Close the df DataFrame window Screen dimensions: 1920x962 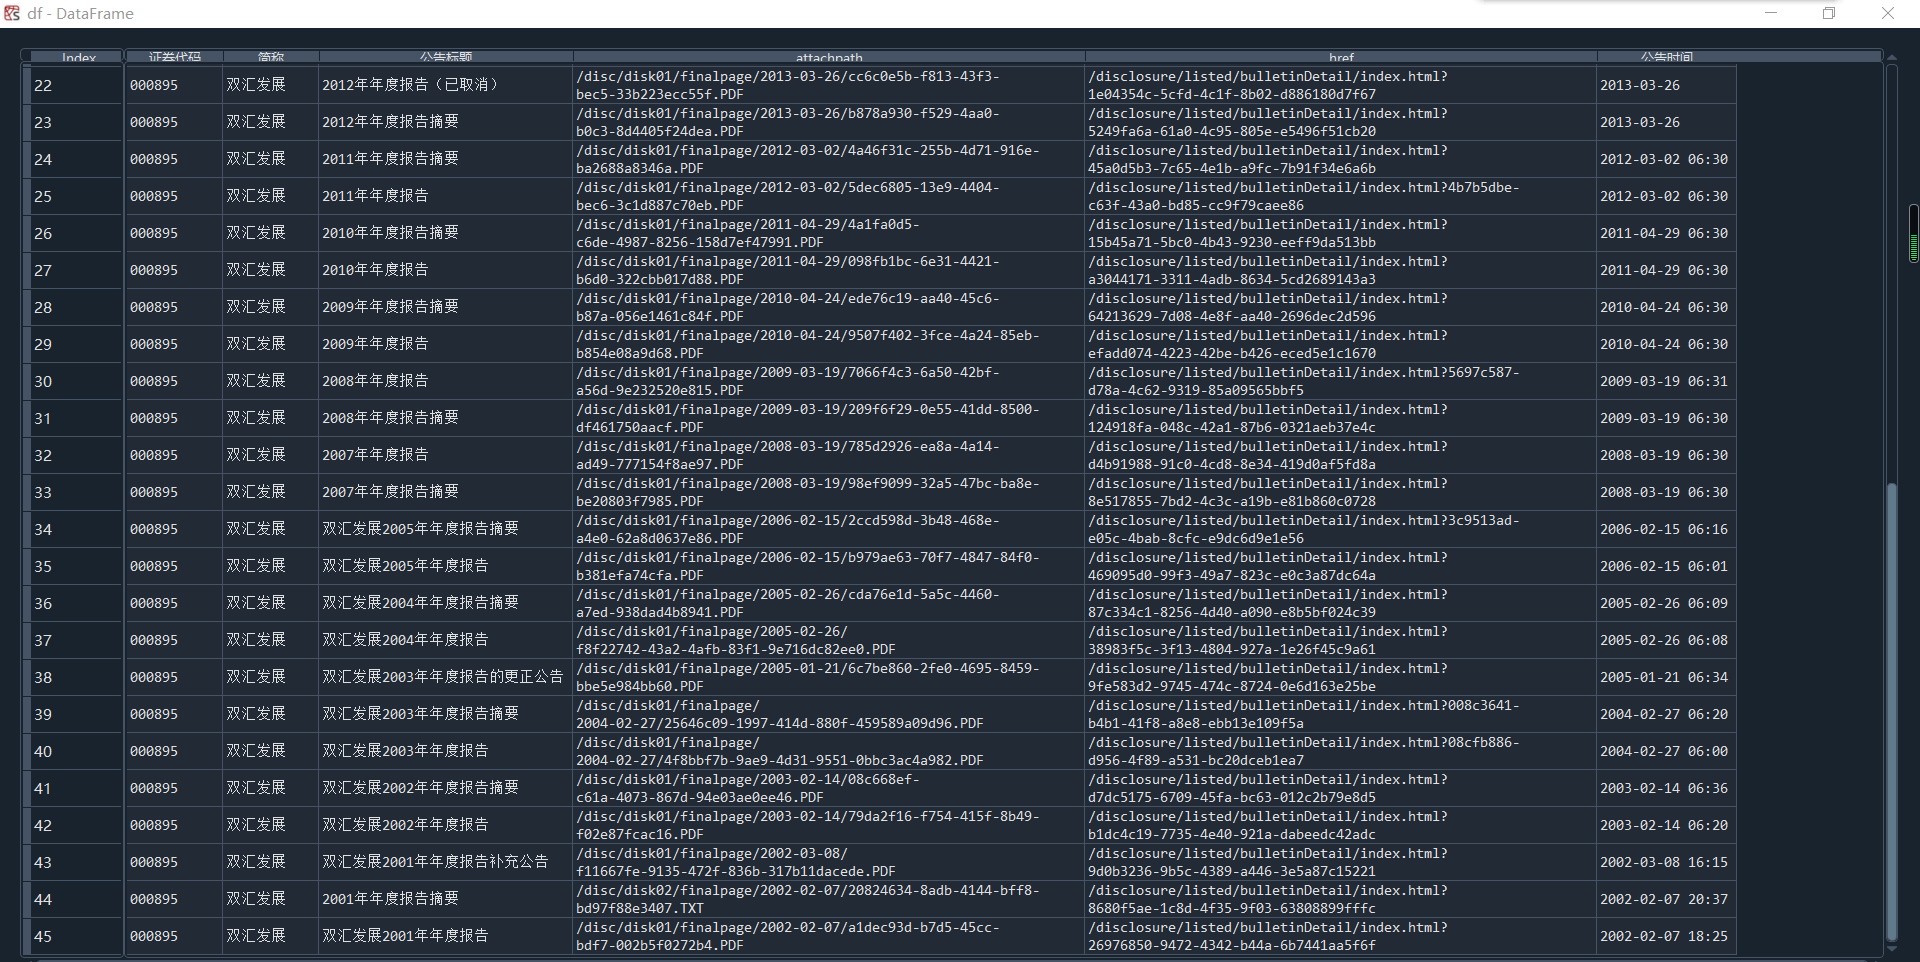click(x=1887, y=13)
